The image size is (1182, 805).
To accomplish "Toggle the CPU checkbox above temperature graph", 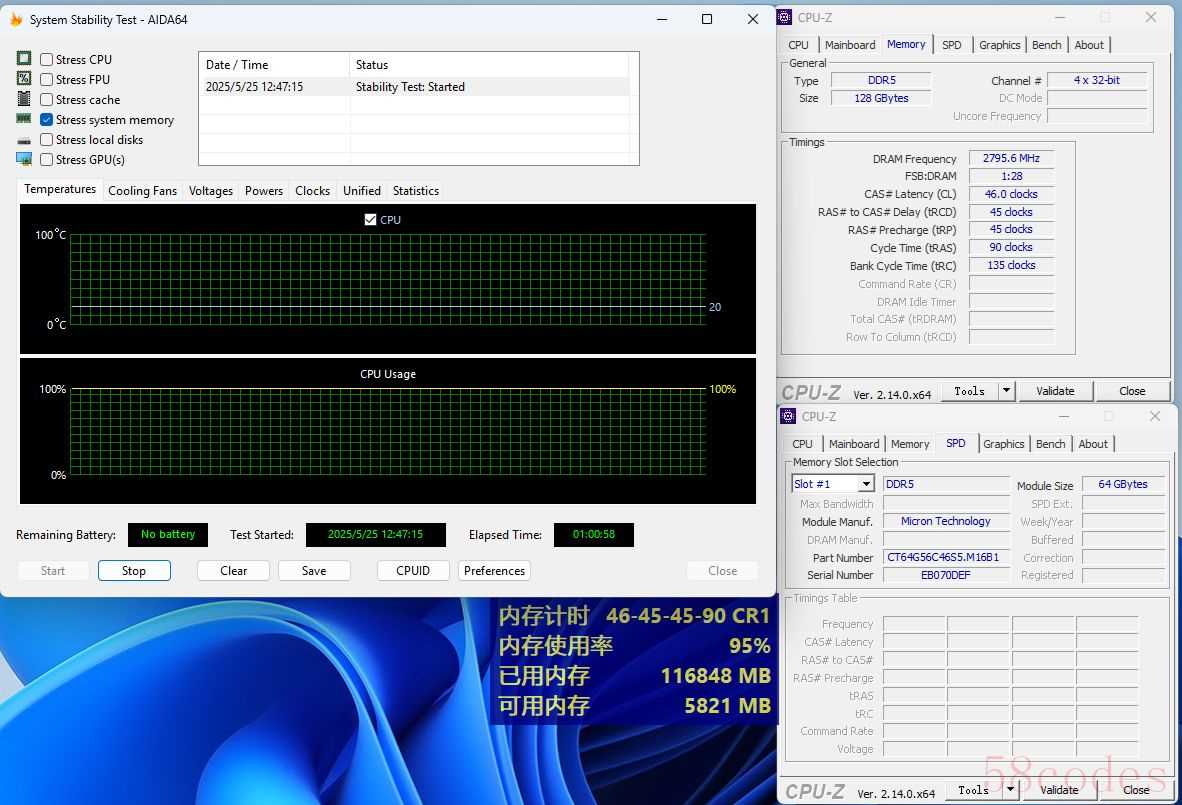I will click(x=370, y=219).
